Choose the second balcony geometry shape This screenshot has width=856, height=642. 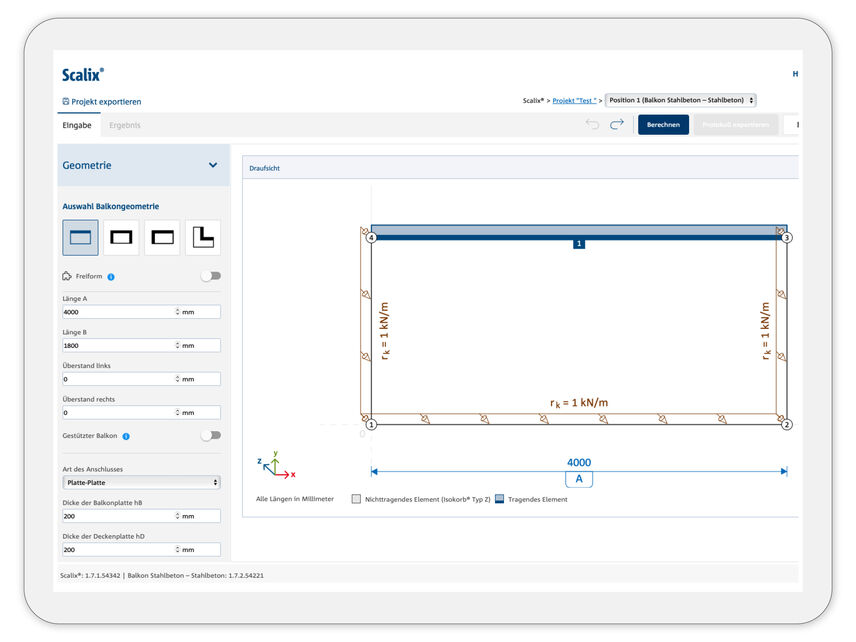coord(121,238)
